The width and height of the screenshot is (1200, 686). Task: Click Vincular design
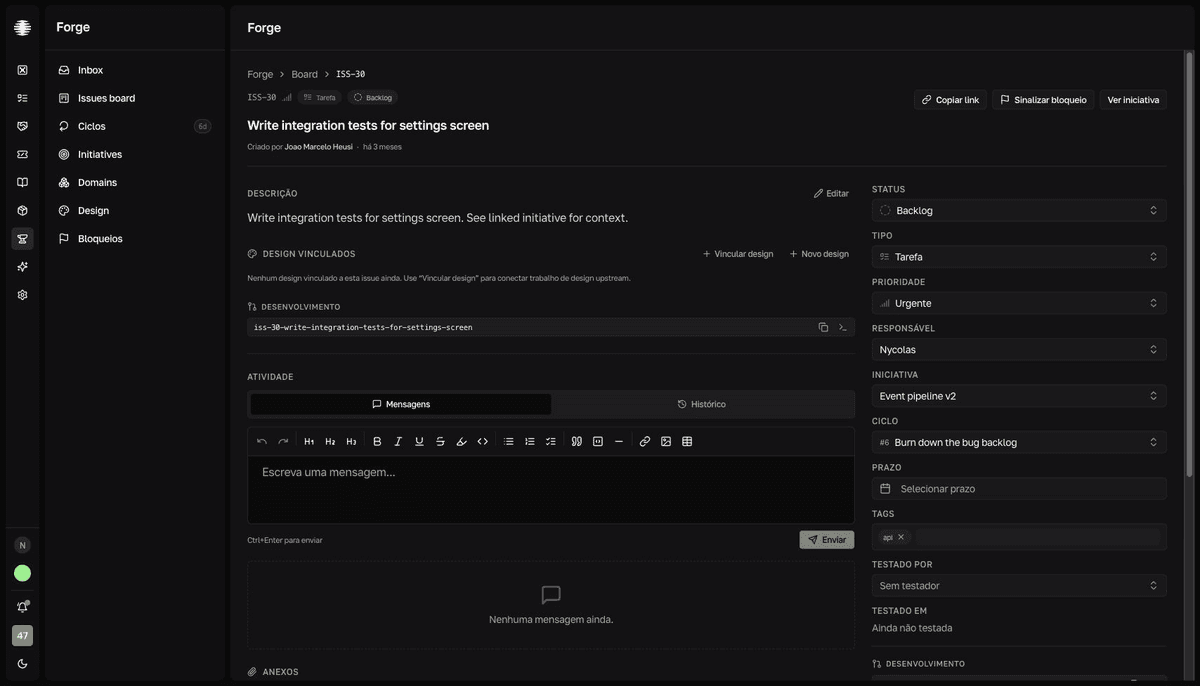(738, 254)
